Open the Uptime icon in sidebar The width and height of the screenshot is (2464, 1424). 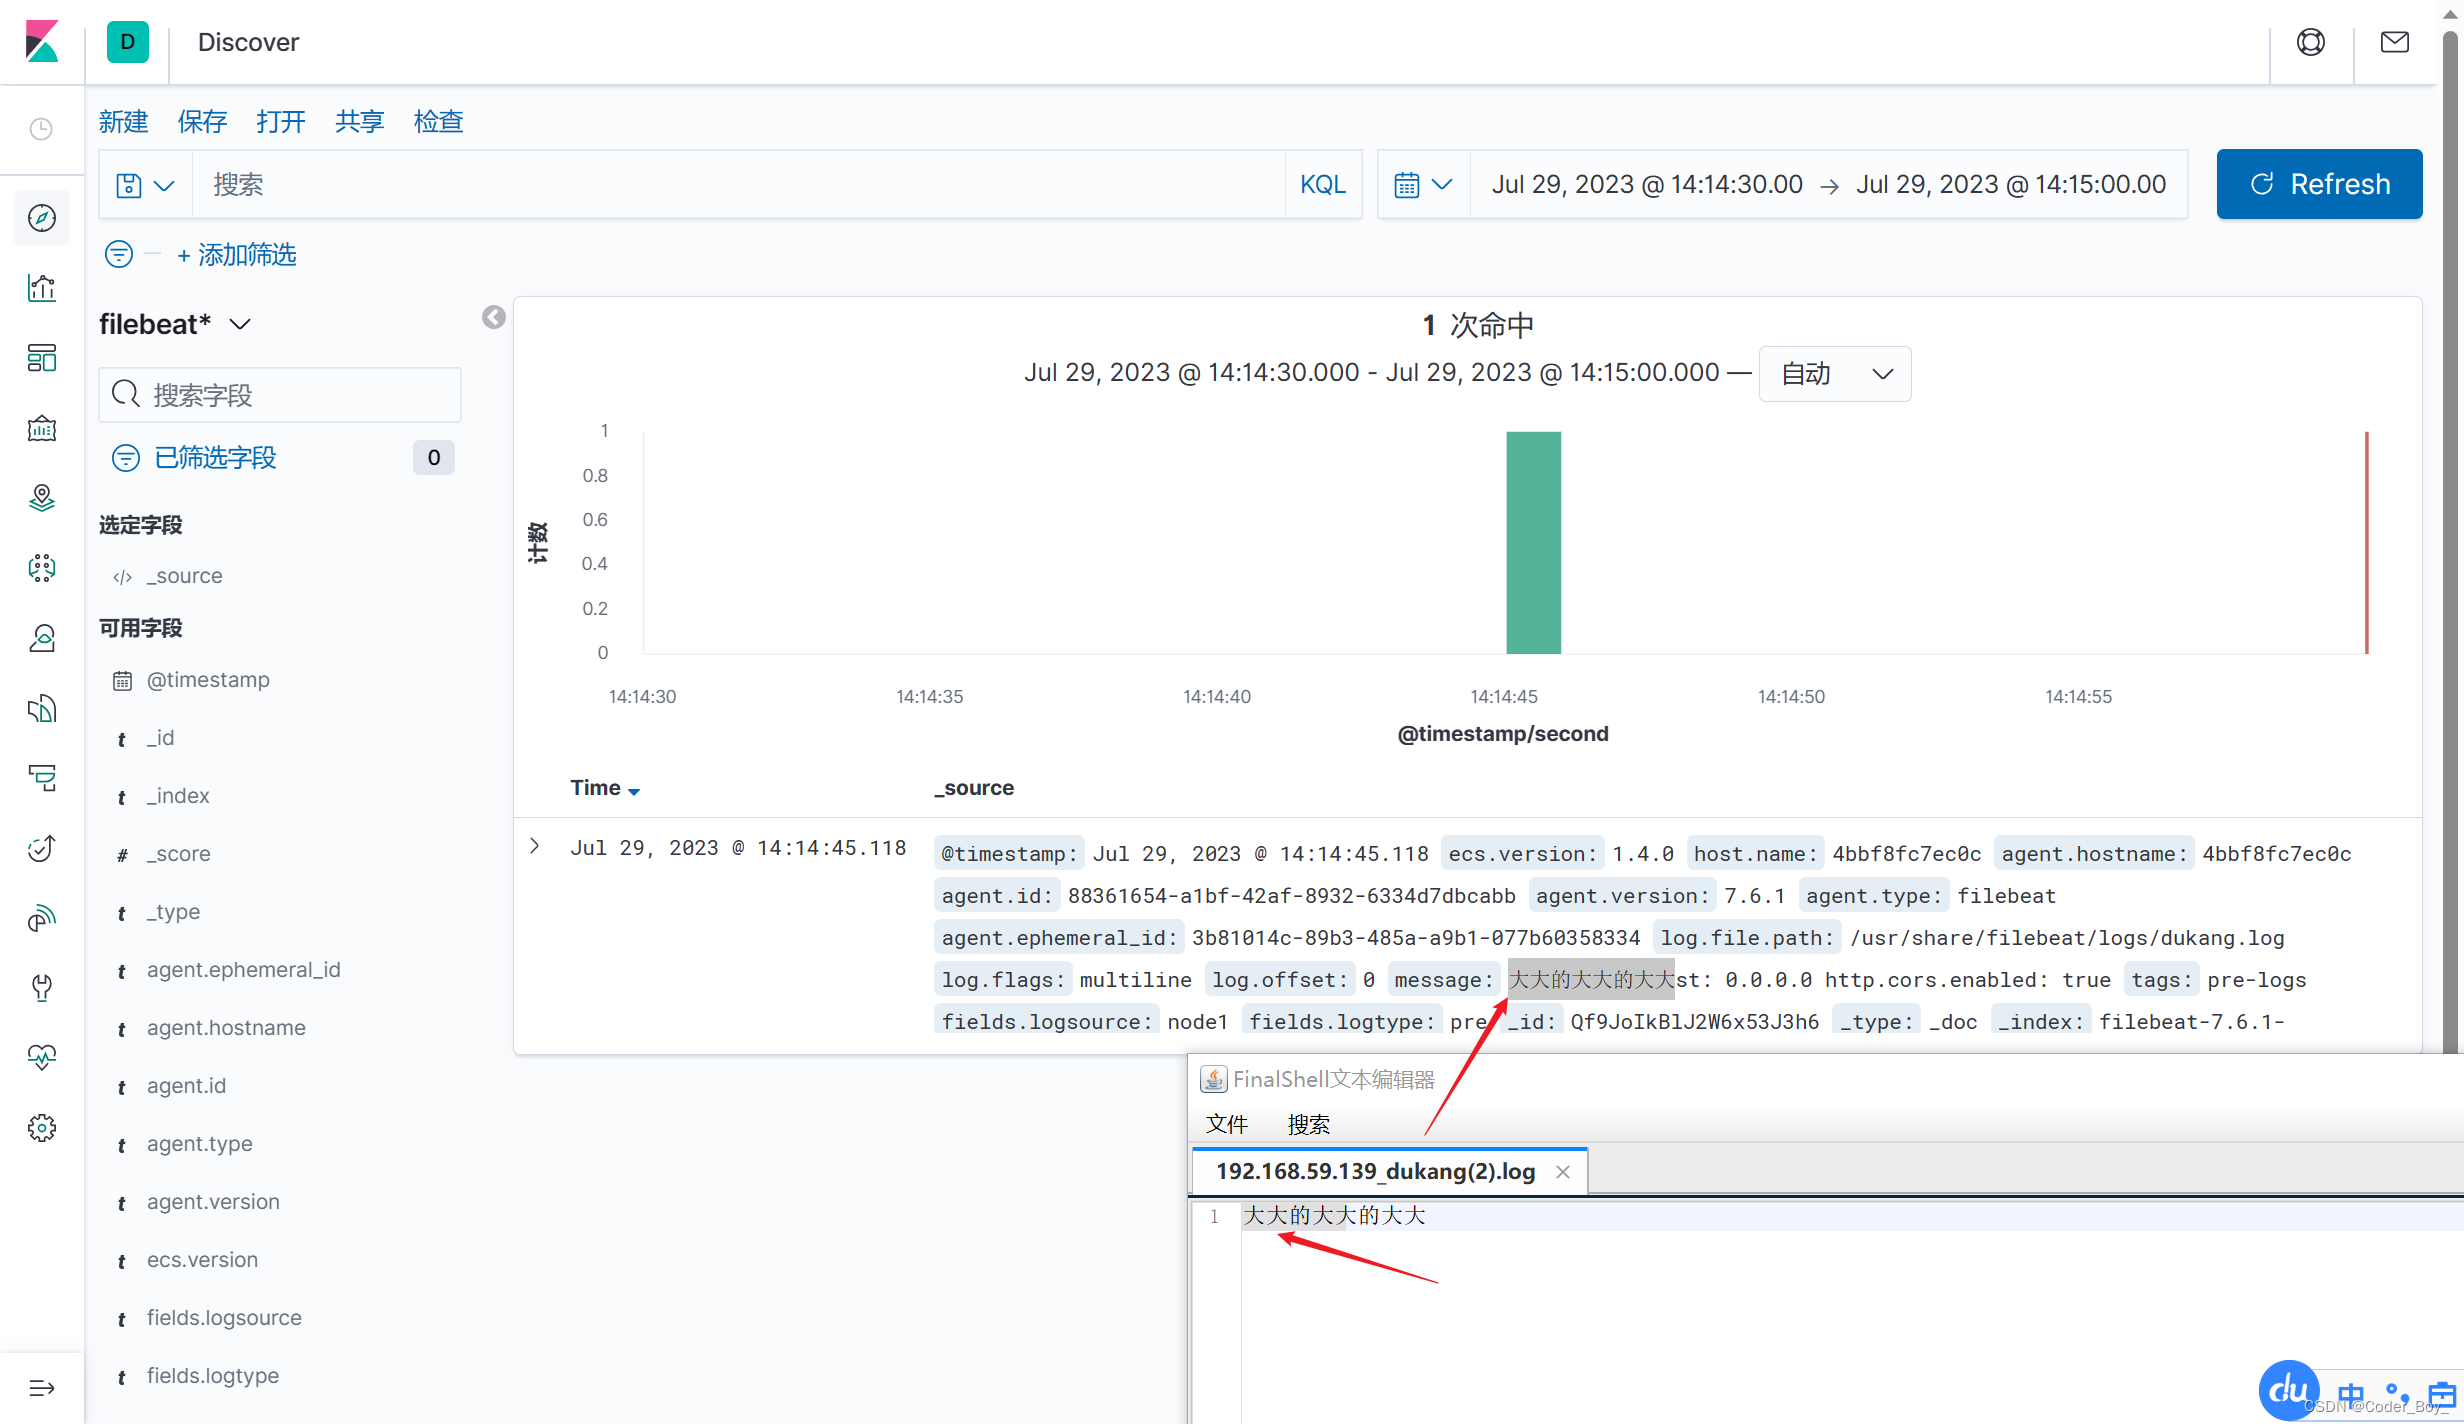(x=42, y=848)
